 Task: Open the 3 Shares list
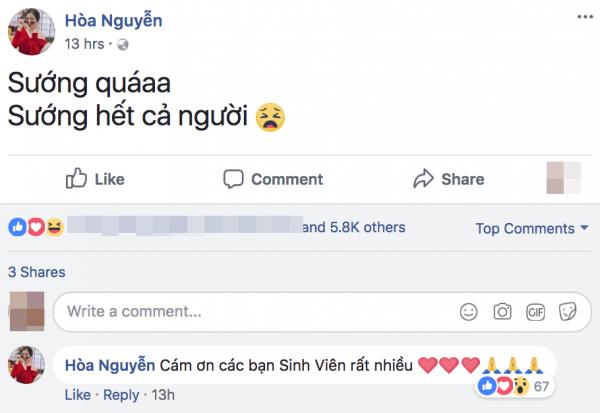37,272
